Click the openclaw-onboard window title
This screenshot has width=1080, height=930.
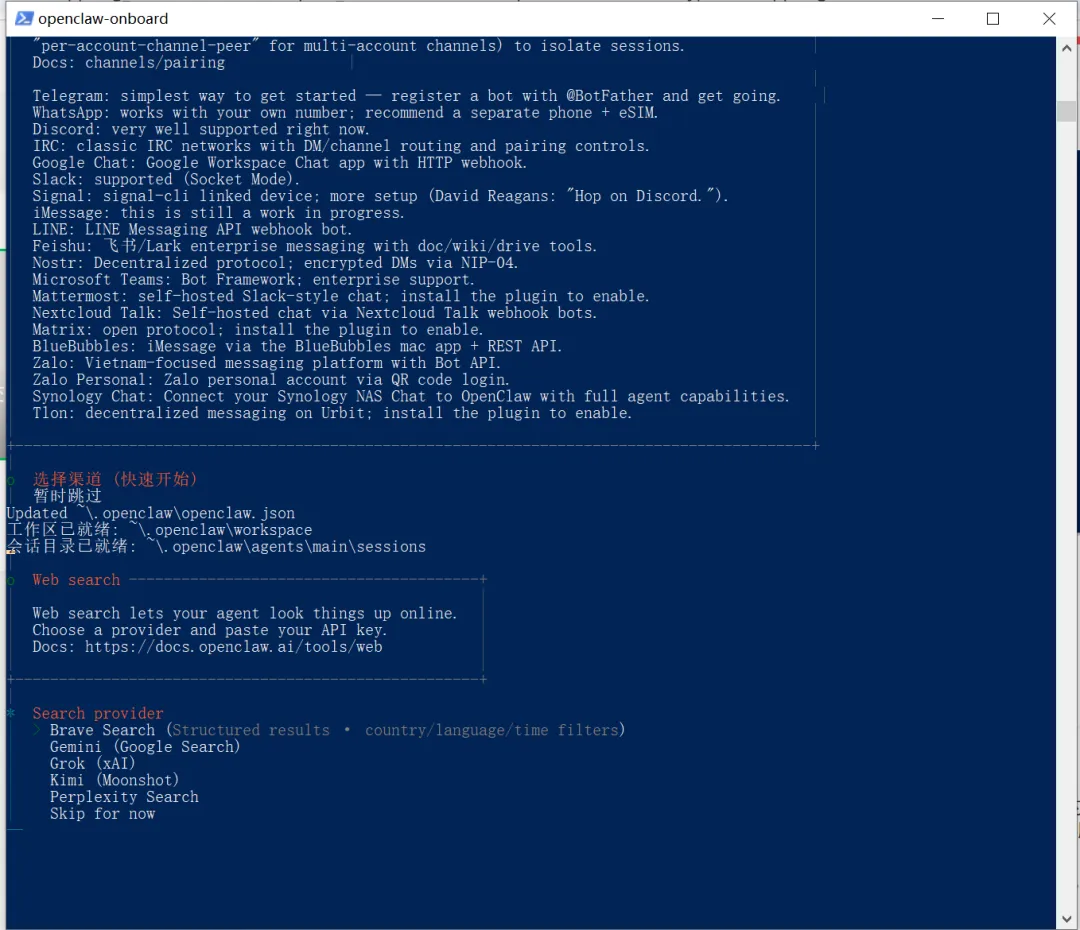point(103,19)
